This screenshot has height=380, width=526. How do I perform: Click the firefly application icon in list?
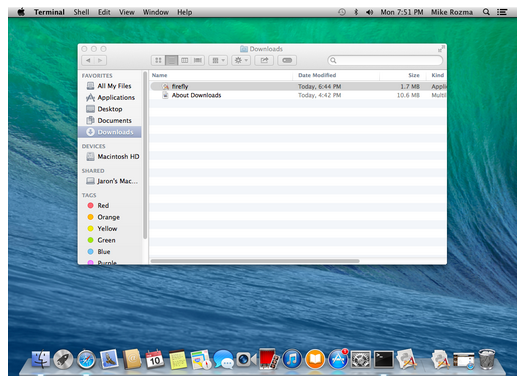[165, 87]
